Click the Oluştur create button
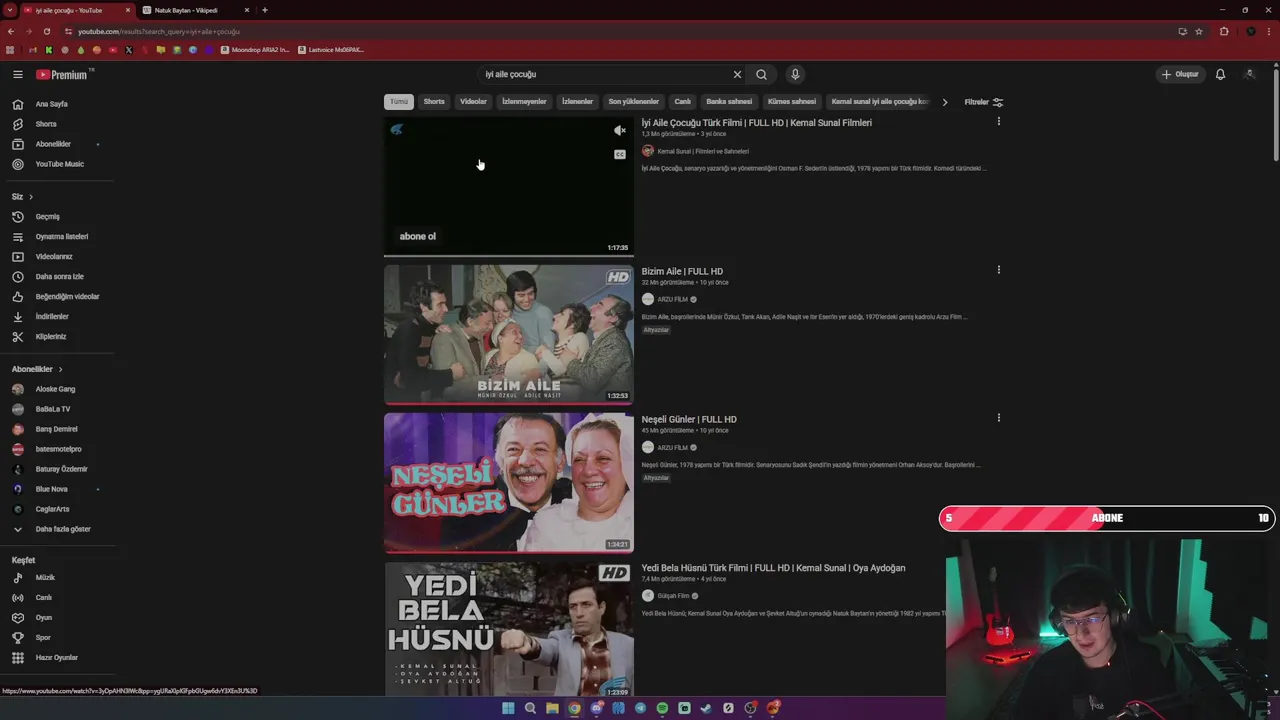The image size is (1280, 720). coord(1179,74)
